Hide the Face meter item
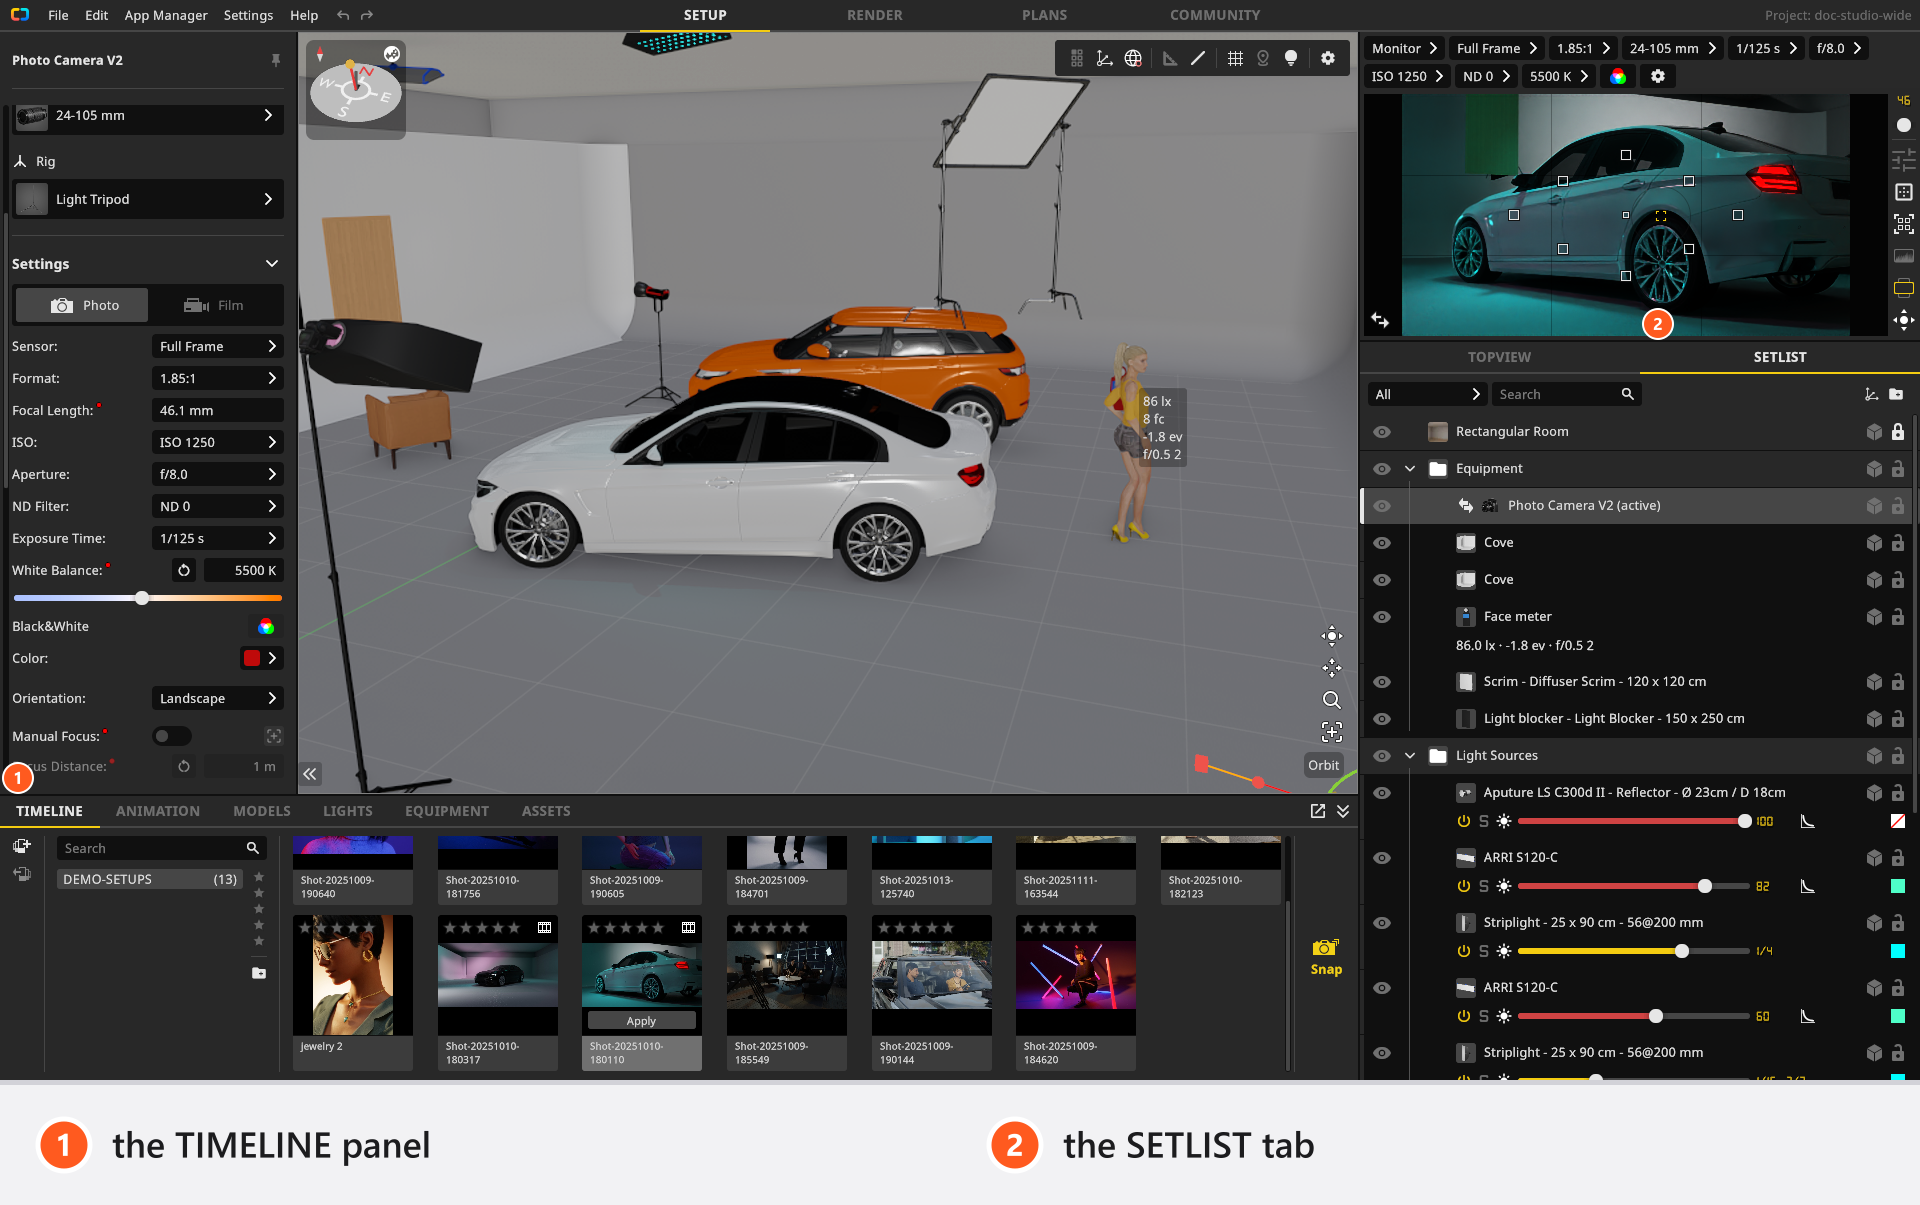The height and width of the screenshot is (1205, 1920). [1382, 617]
